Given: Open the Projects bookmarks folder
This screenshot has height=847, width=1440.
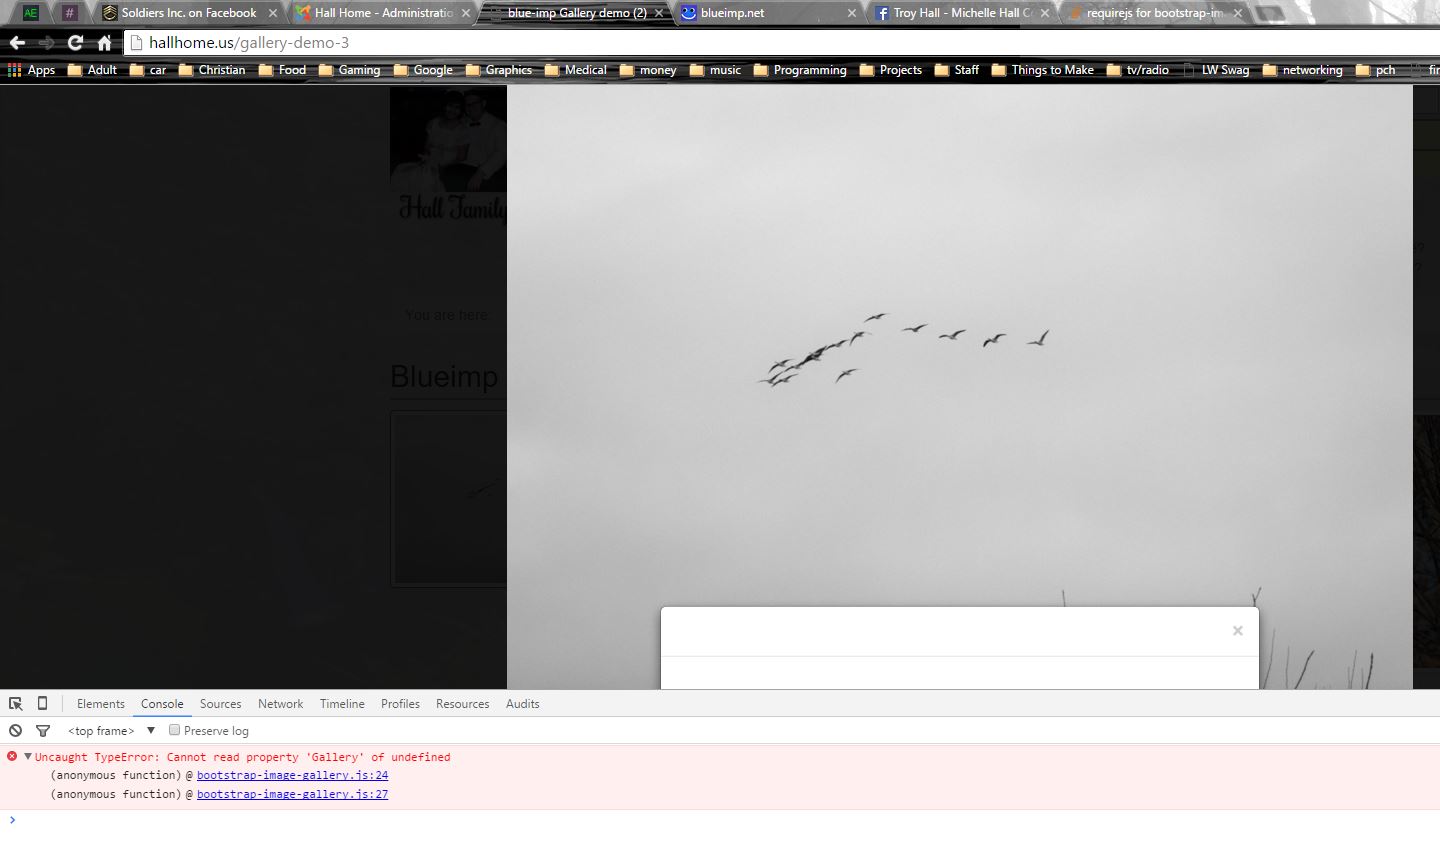Looking at the screenshot, I should (x=891, y=70).
